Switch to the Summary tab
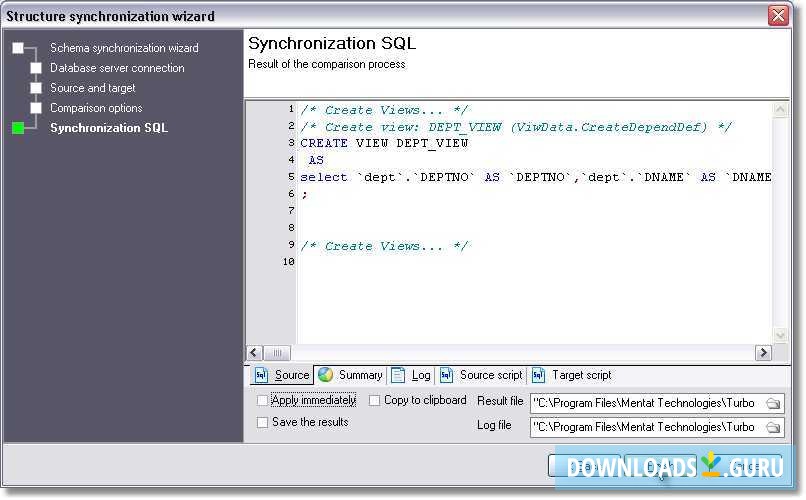806x500 pixels. click(x=351, y=375)
